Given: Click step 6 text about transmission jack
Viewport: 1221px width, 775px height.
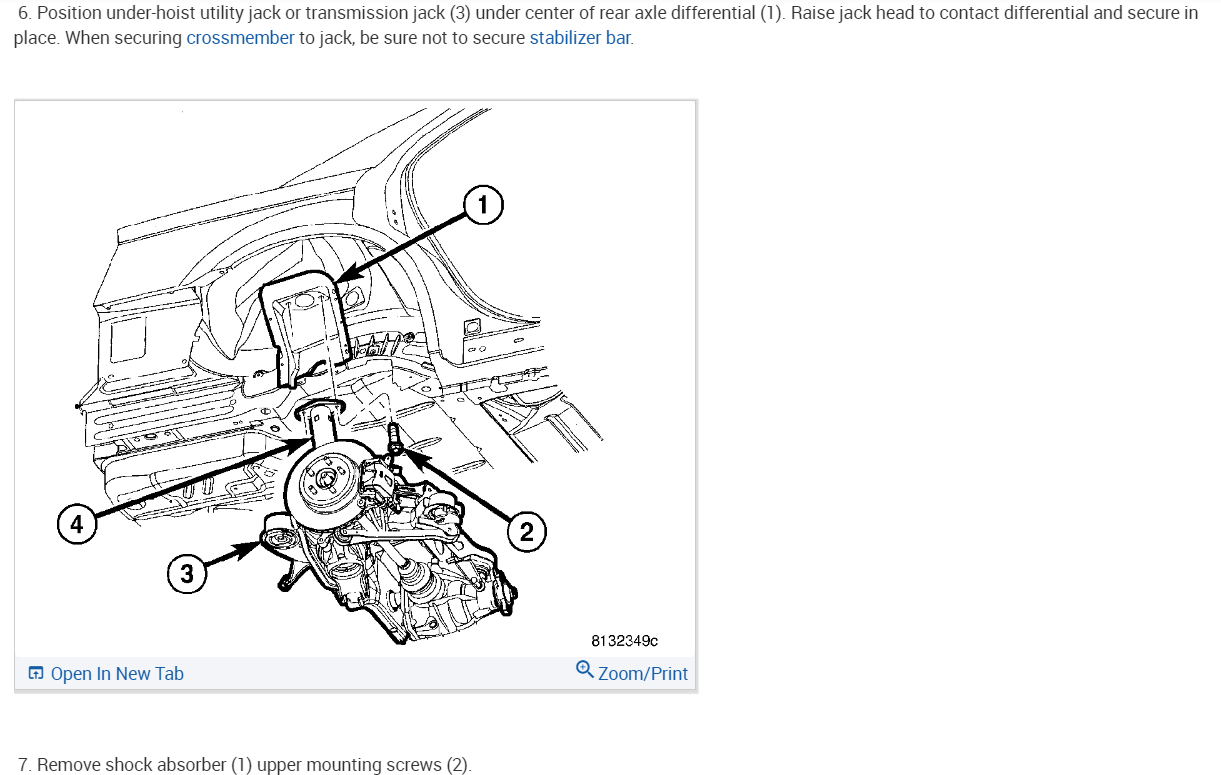Looking at the screenshot, I should pyautogui.click(x=606, y=27).
